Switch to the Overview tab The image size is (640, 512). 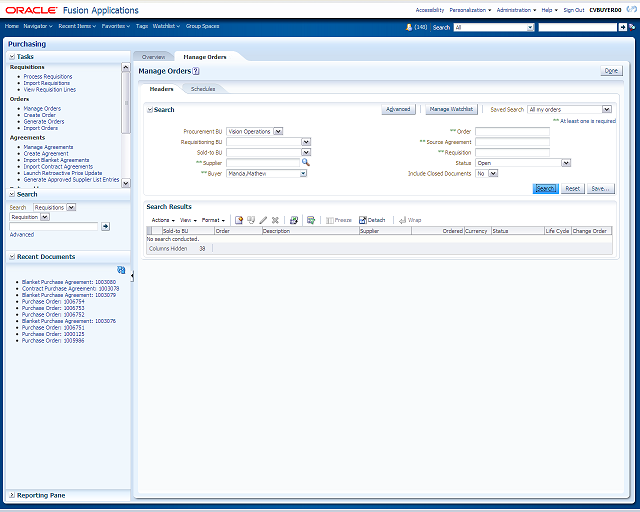pos(153,57)
